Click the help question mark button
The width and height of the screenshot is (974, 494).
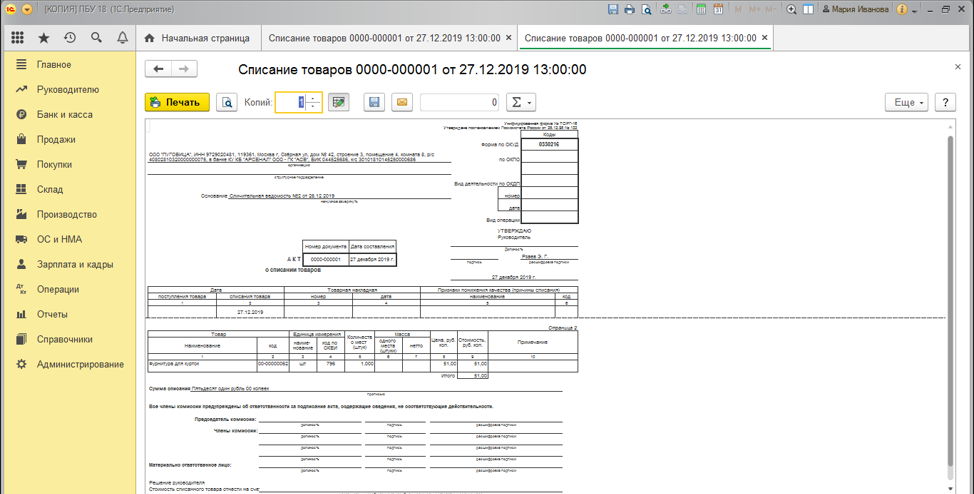click(945, 102)
